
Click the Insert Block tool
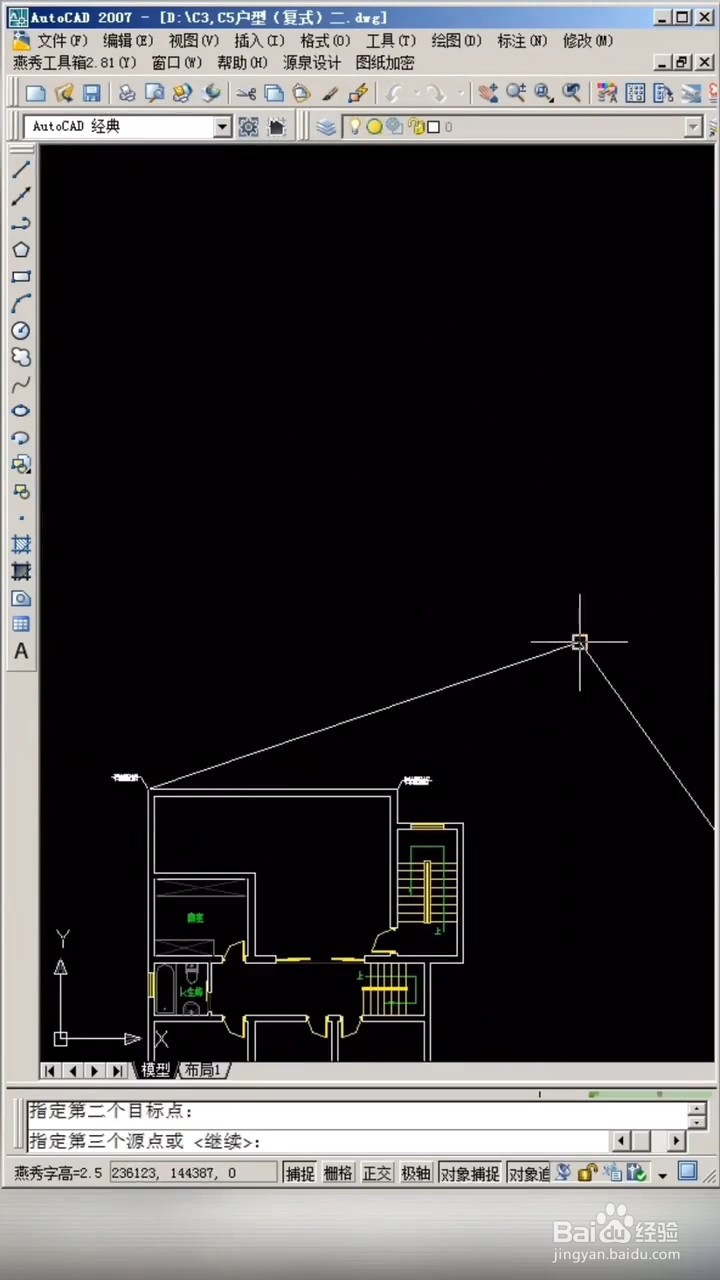[x=21, y=464]
